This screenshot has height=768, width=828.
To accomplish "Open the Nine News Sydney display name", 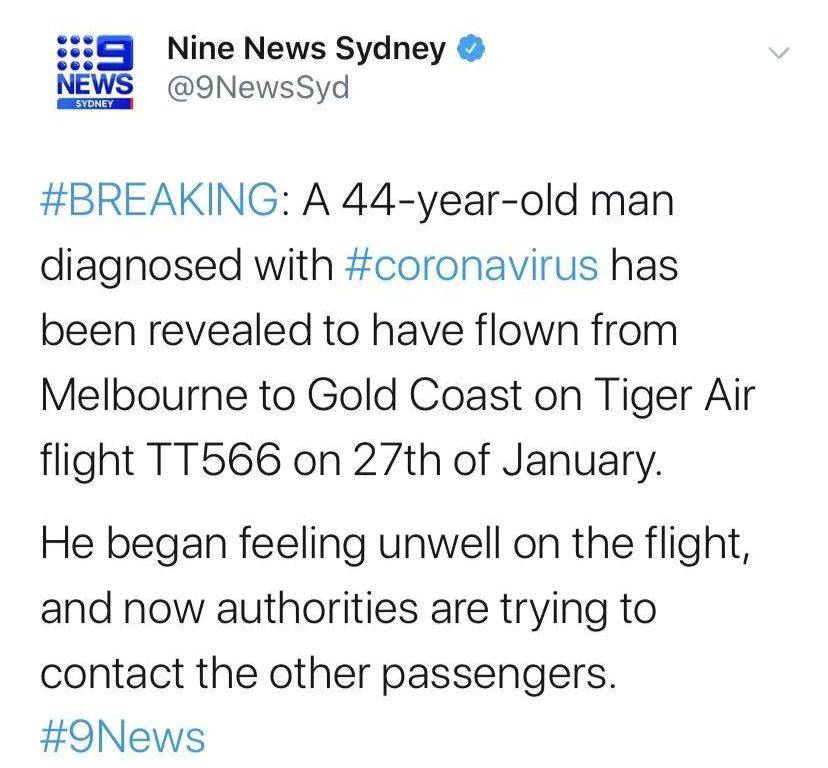I will 306,50.
